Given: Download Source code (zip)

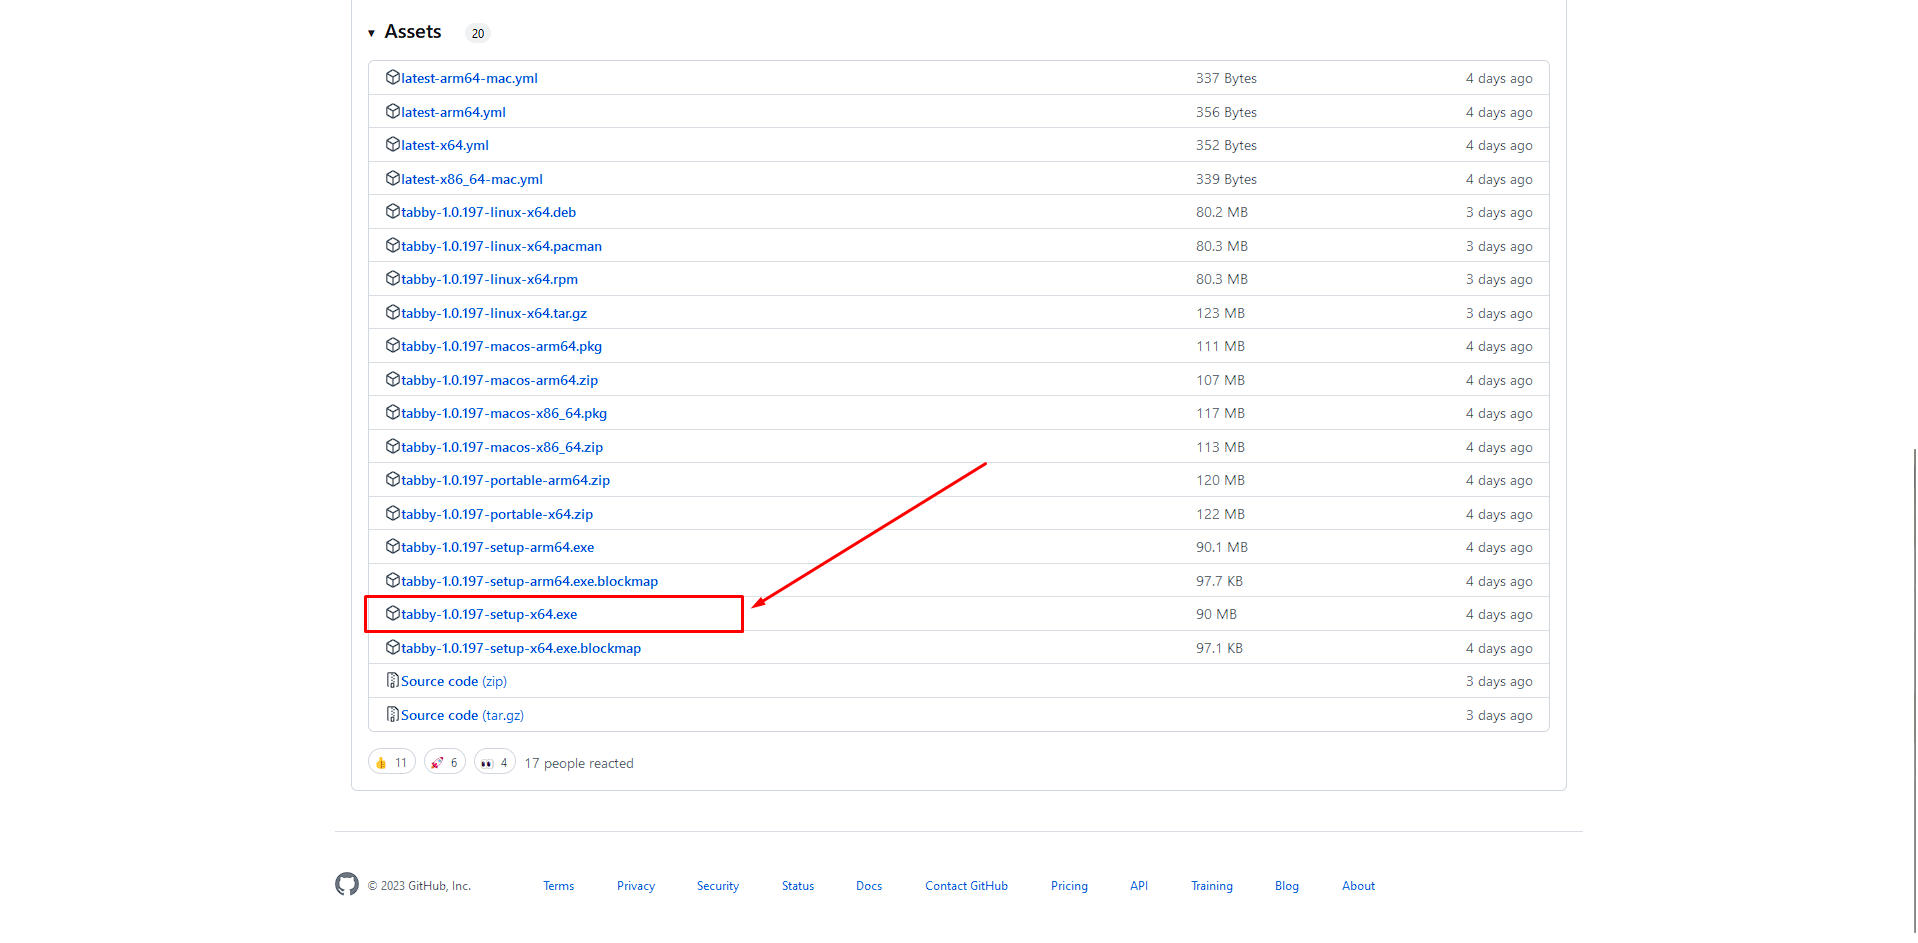Looking at the screenshot, I should coord(454,681).
